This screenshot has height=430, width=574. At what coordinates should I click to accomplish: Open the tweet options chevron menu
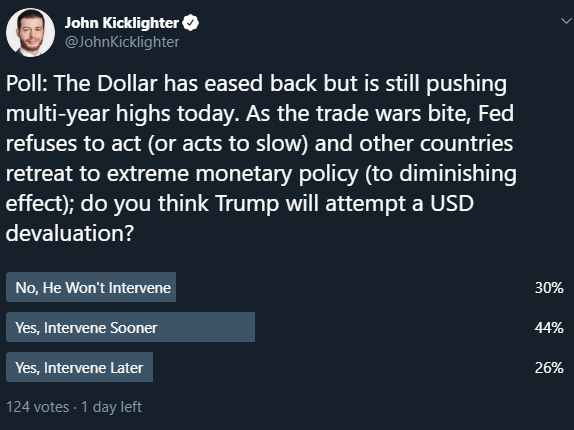tap(566, 21)
